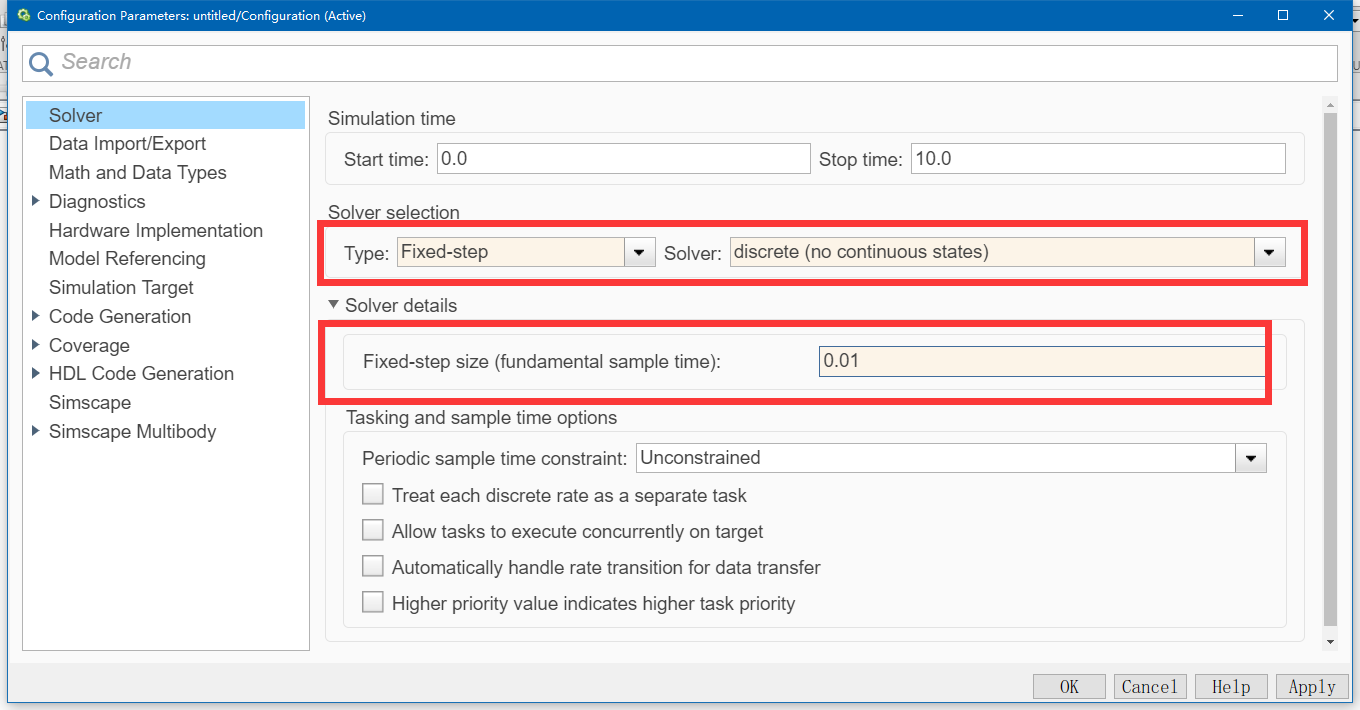Screen dimensions: 1360x710
Task: Enable "Treat each discrete rate as a separate task"
Action: pyautogui.click(x=372, y=493)
